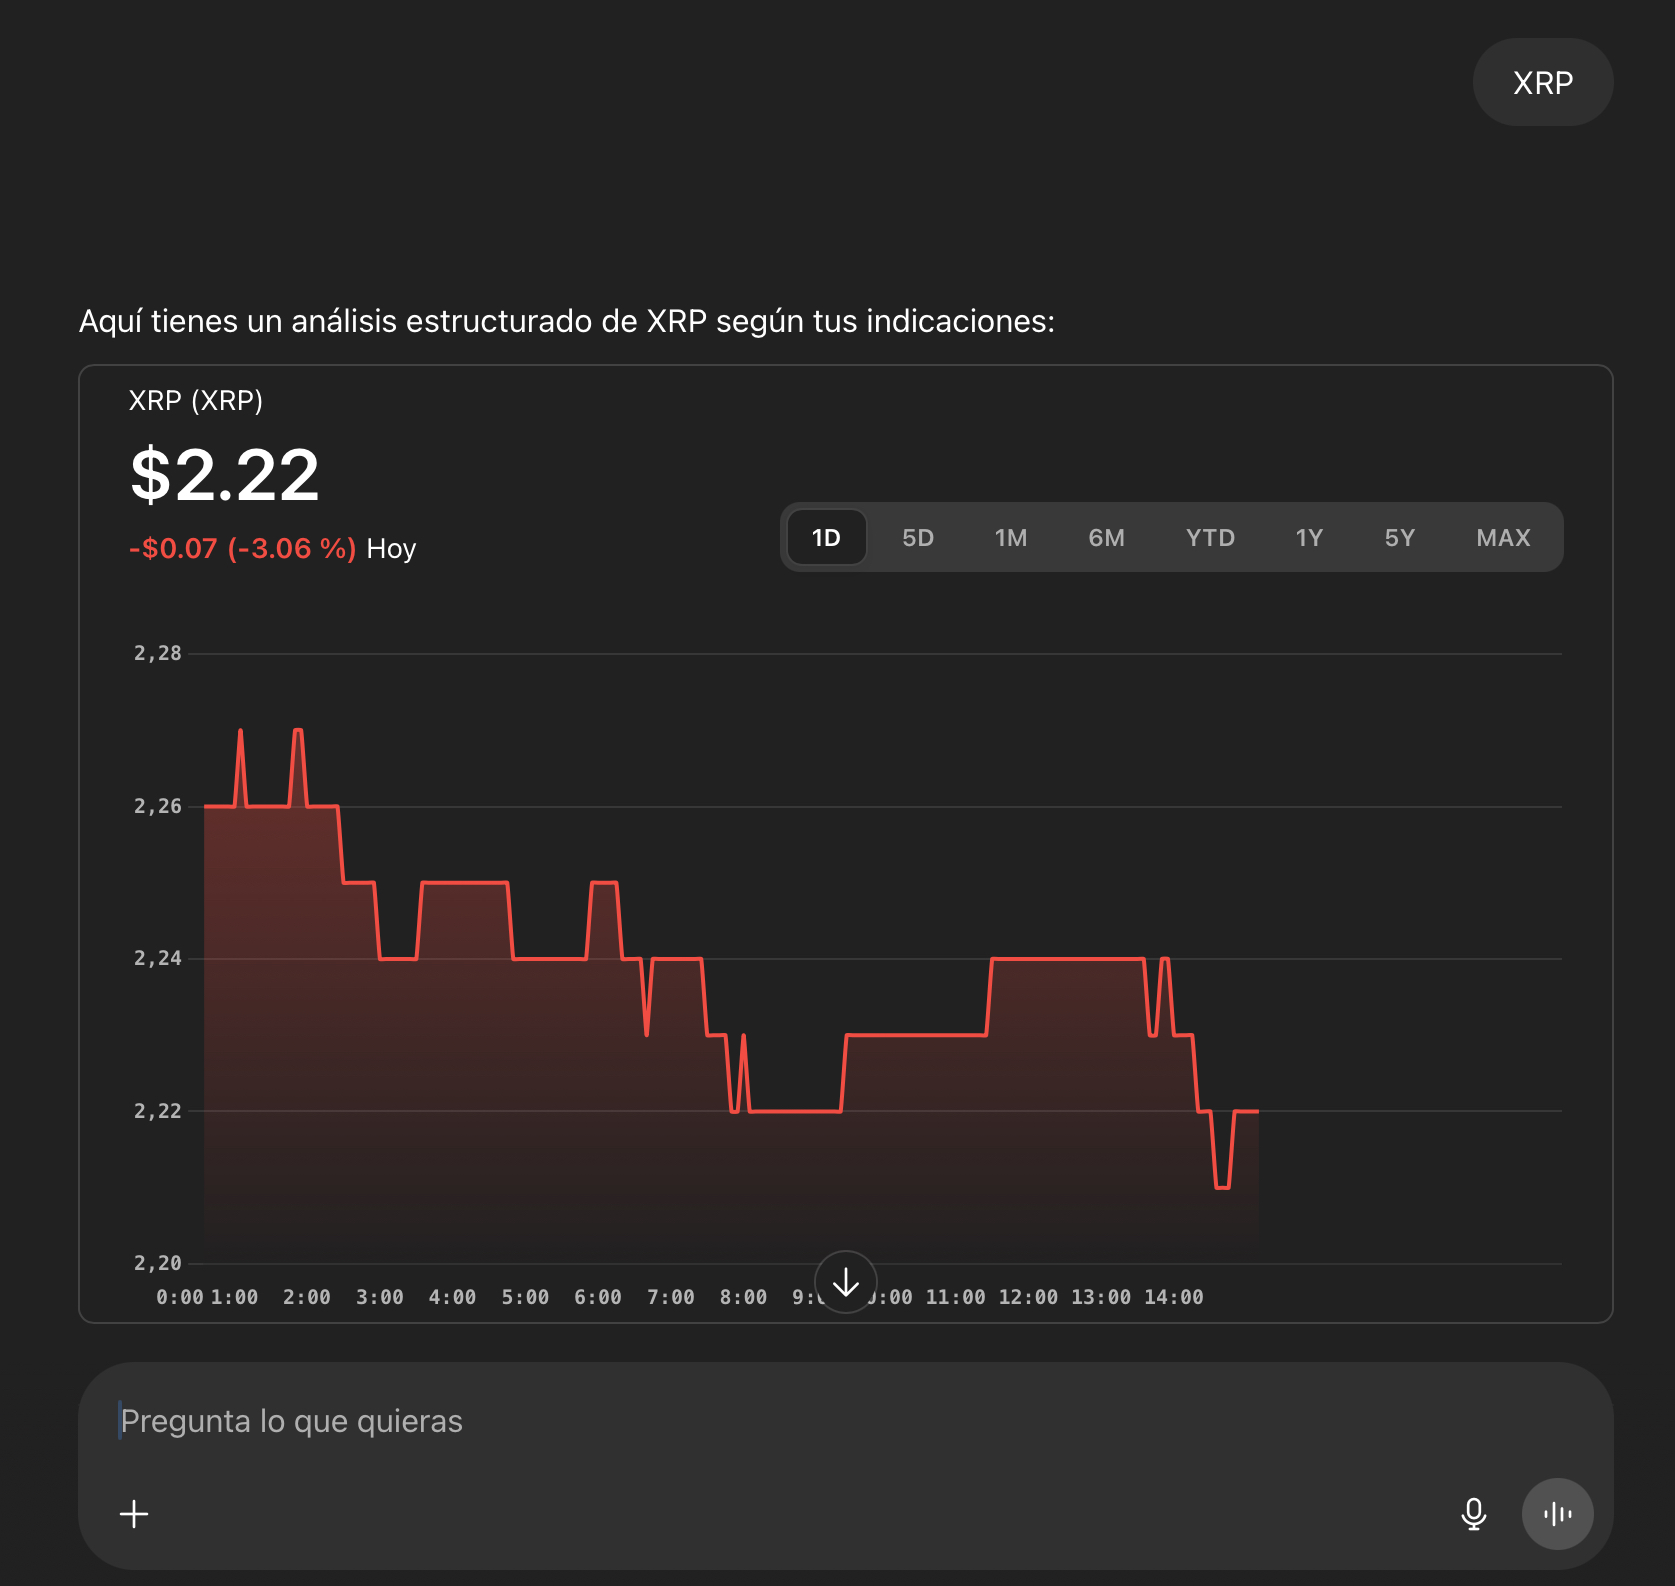Activate the microphone dictation icon
The image size is (1675, 1586).
(1473, 1514)
